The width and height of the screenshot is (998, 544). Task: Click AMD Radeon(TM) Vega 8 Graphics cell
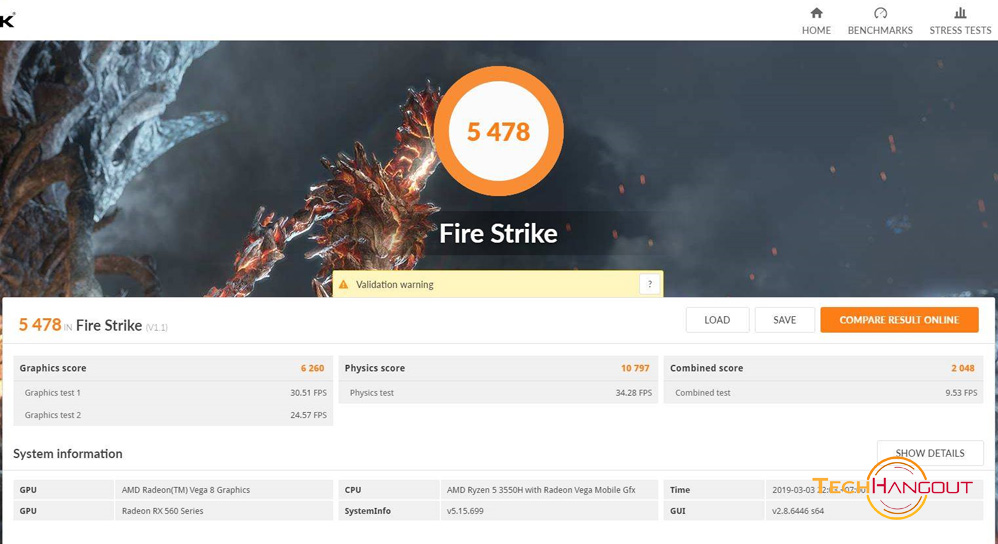pos(224,490)
